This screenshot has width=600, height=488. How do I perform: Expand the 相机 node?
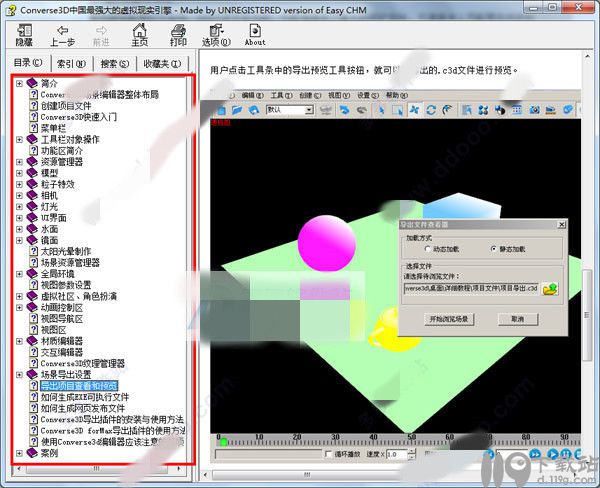tap(19, 196)
